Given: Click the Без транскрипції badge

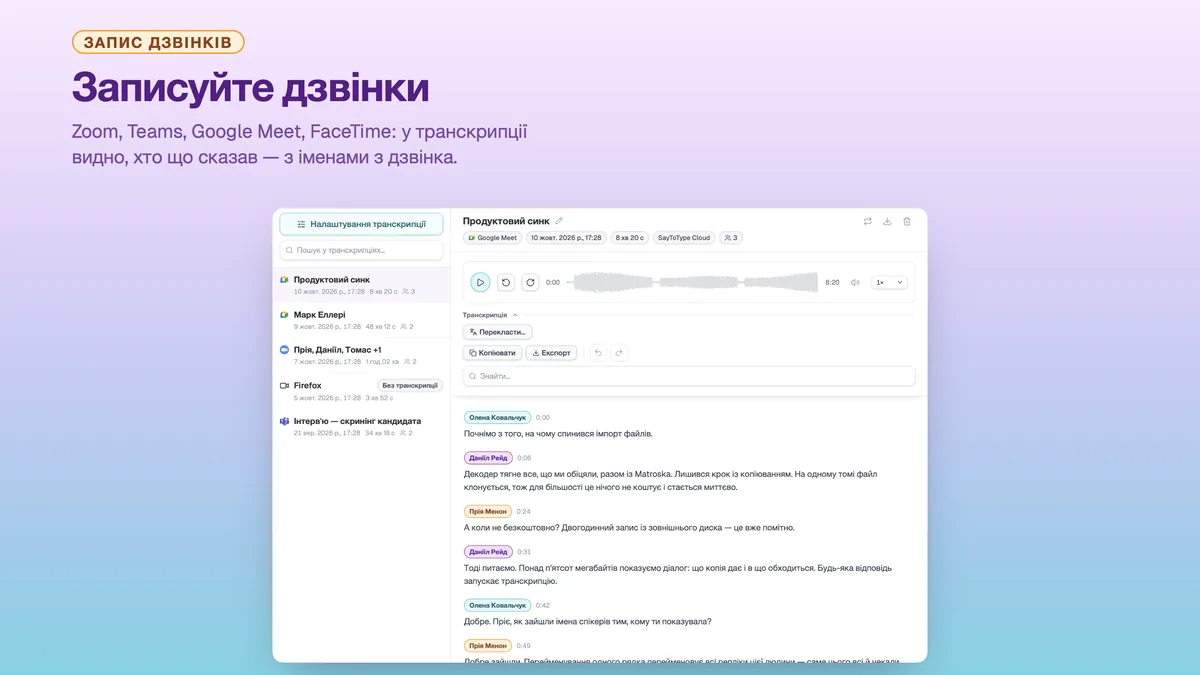Looking at the screenshot, I should 410,385.
